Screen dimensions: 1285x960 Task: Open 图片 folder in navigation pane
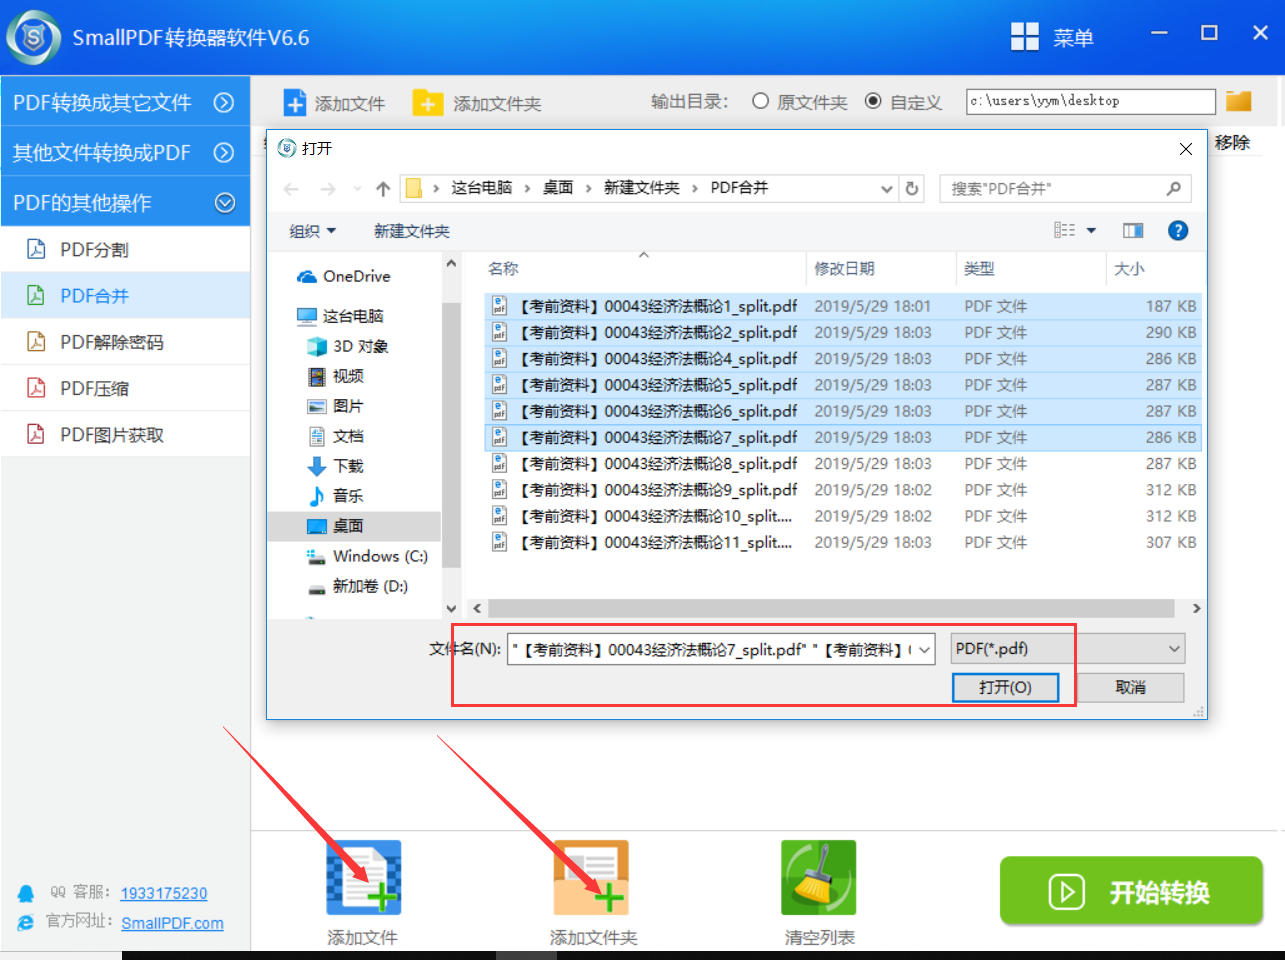[336, 406]
